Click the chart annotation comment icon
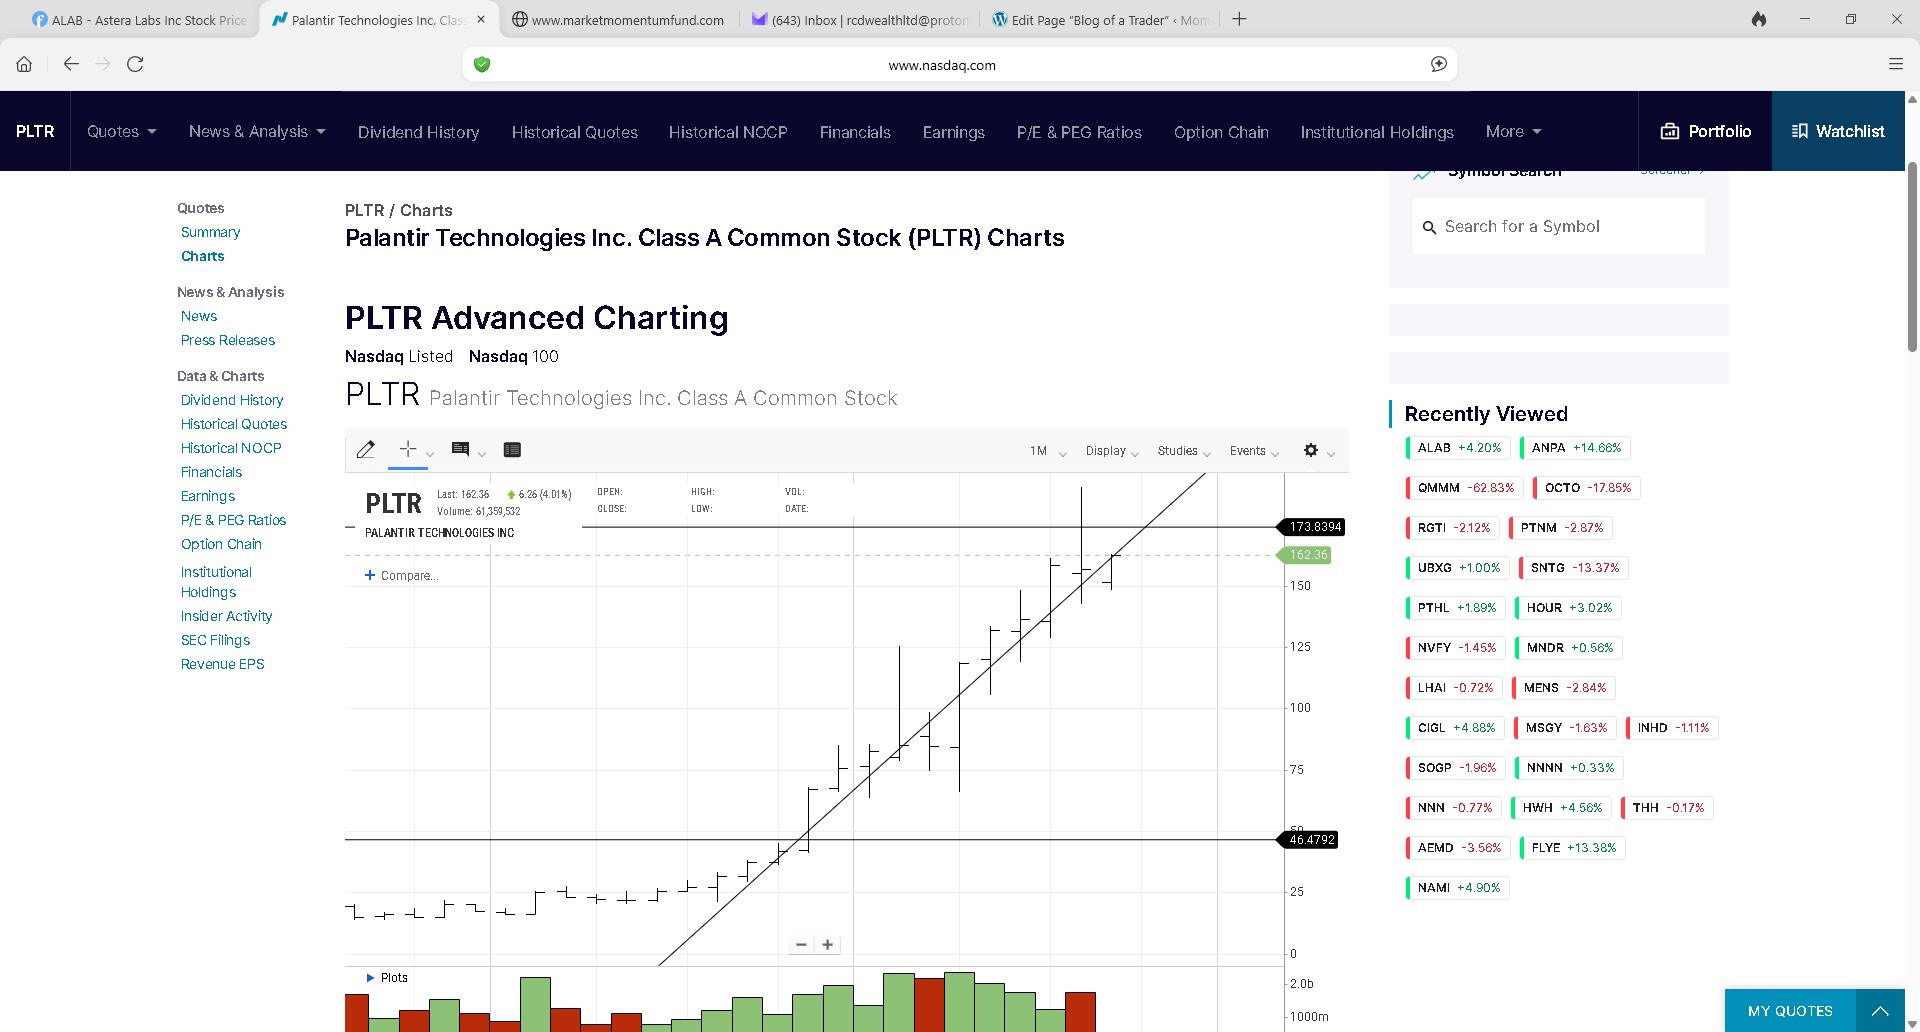1920x1032 pixels. click(460, 450)
